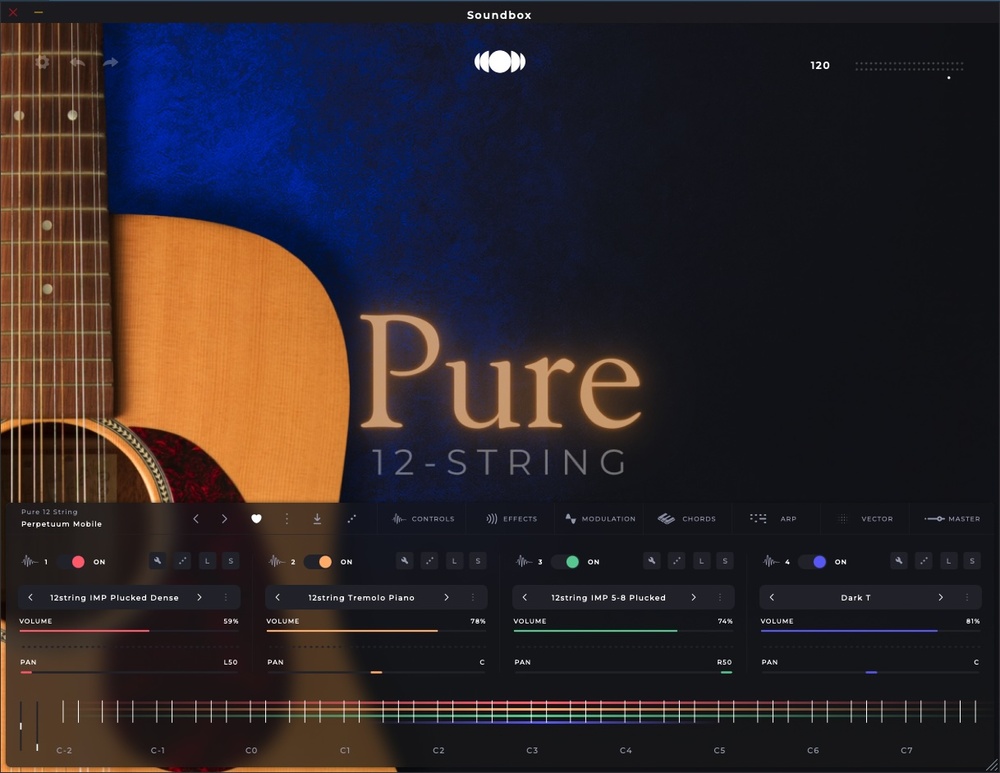Image resolution: width=1000 pixels, height=773 pixels.
Task: Open the Chords tab
Action: (x=687, y=519)
